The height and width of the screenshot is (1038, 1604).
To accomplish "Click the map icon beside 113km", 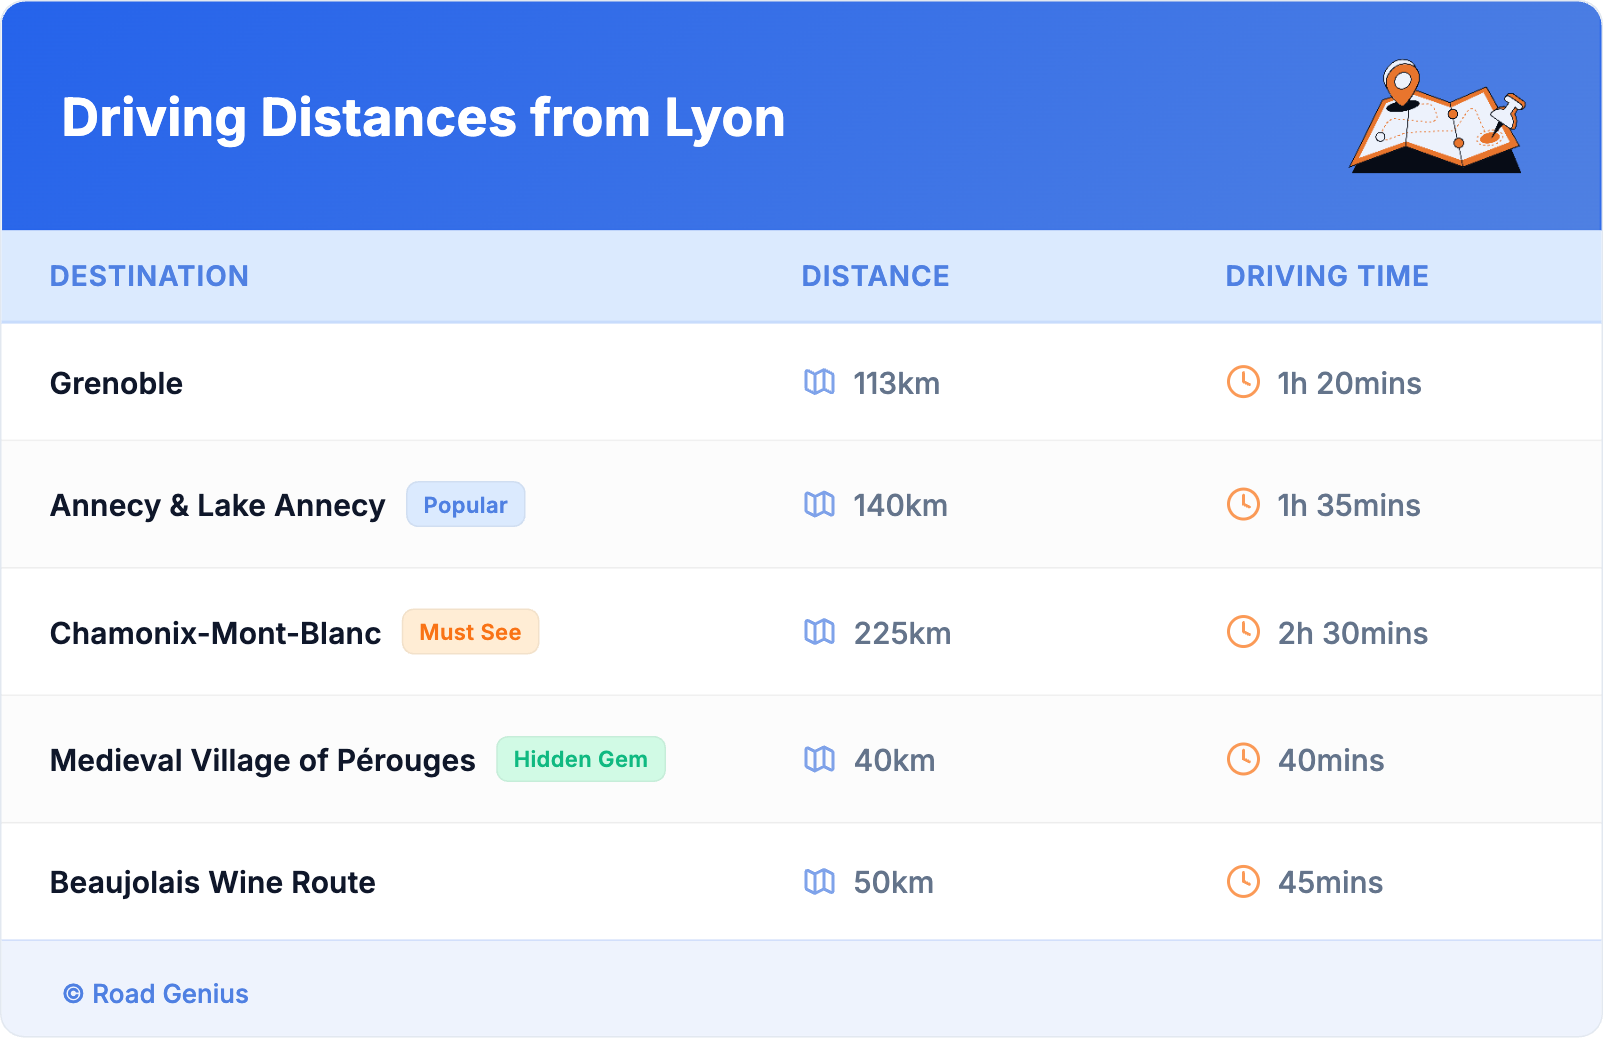I will pos(819,382).
